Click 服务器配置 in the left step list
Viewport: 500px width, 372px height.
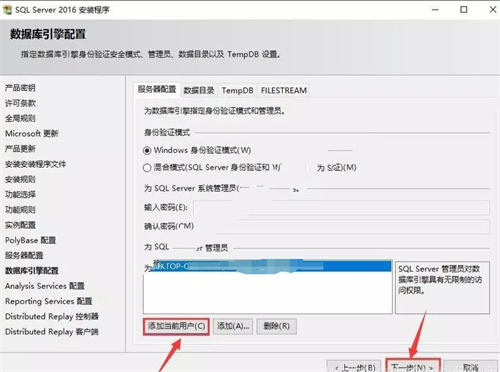(24, 256)
